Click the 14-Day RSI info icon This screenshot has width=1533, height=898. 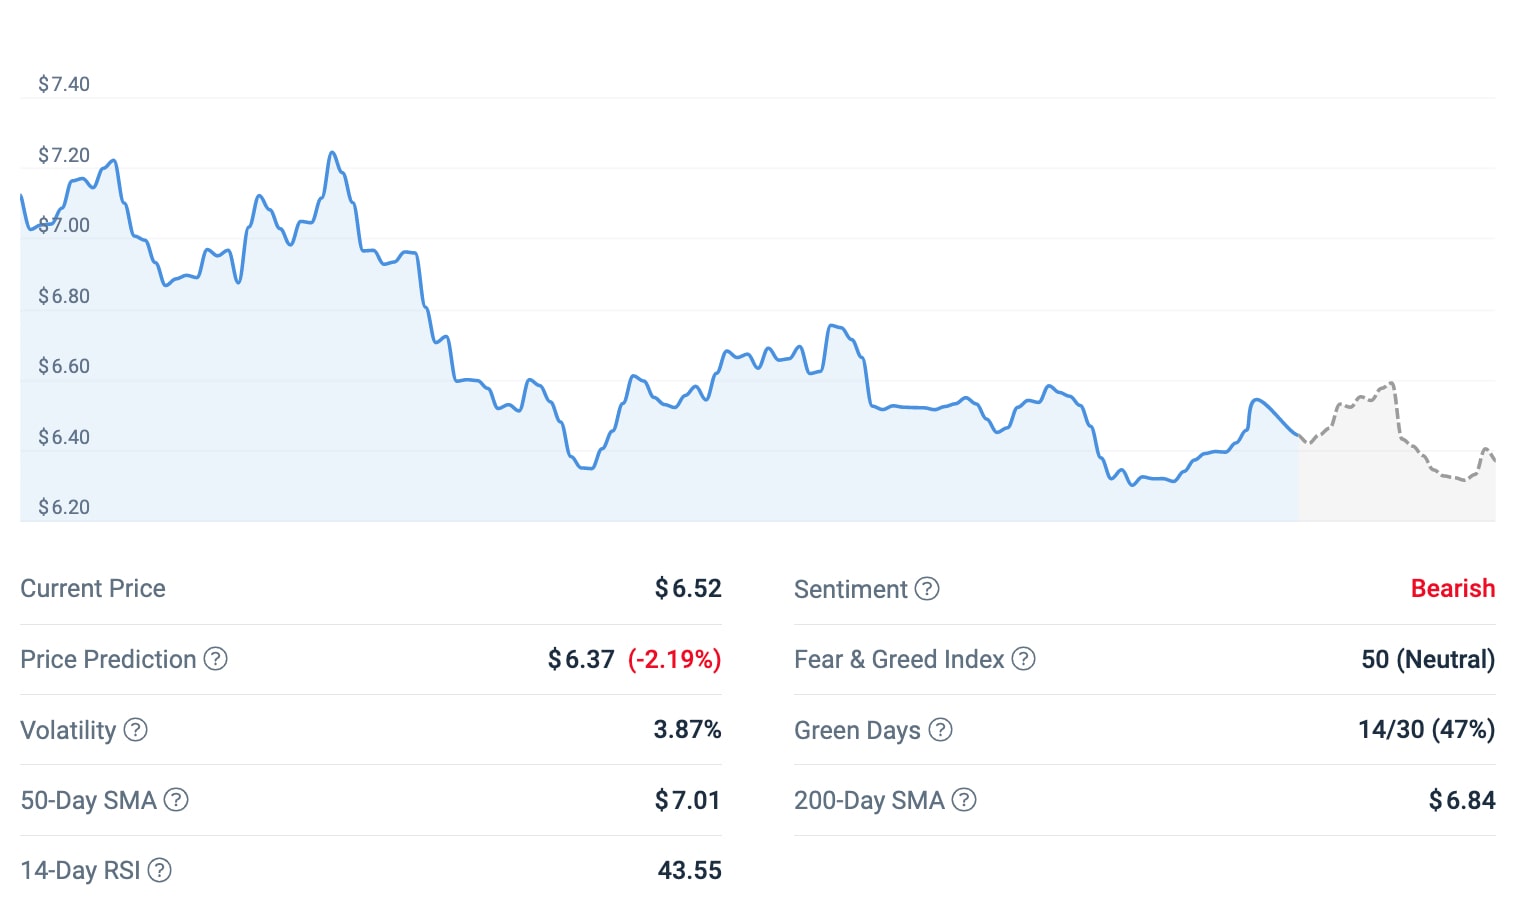pos(159,870)
